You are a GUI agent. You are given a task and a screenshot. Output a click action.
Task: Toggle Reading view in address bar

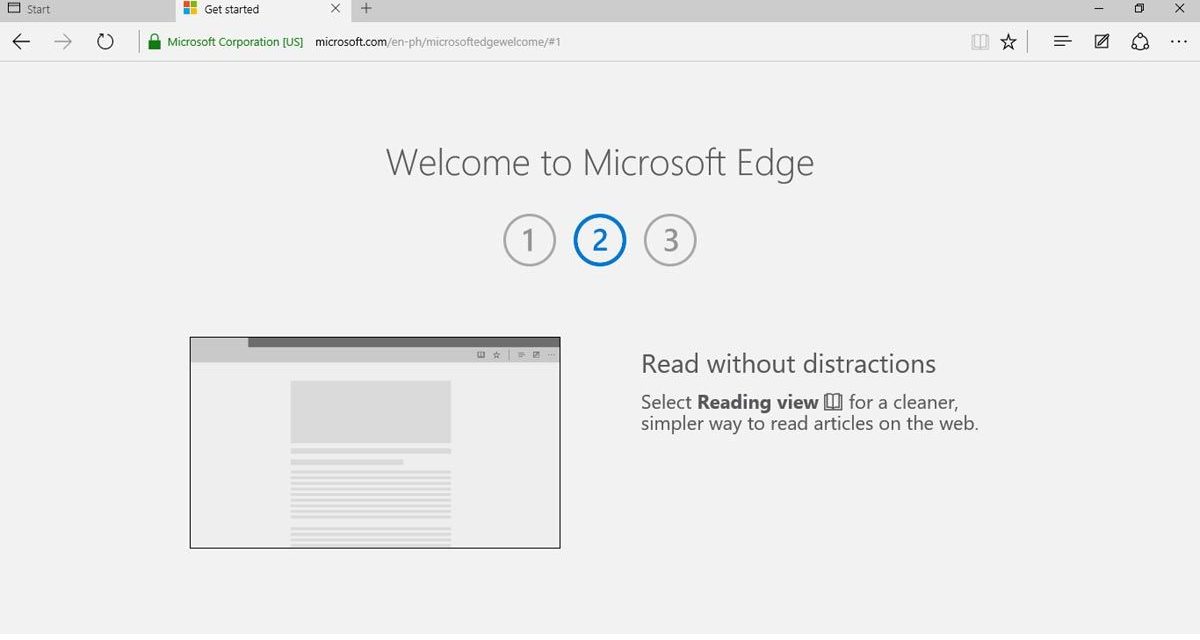pos(980,42)
